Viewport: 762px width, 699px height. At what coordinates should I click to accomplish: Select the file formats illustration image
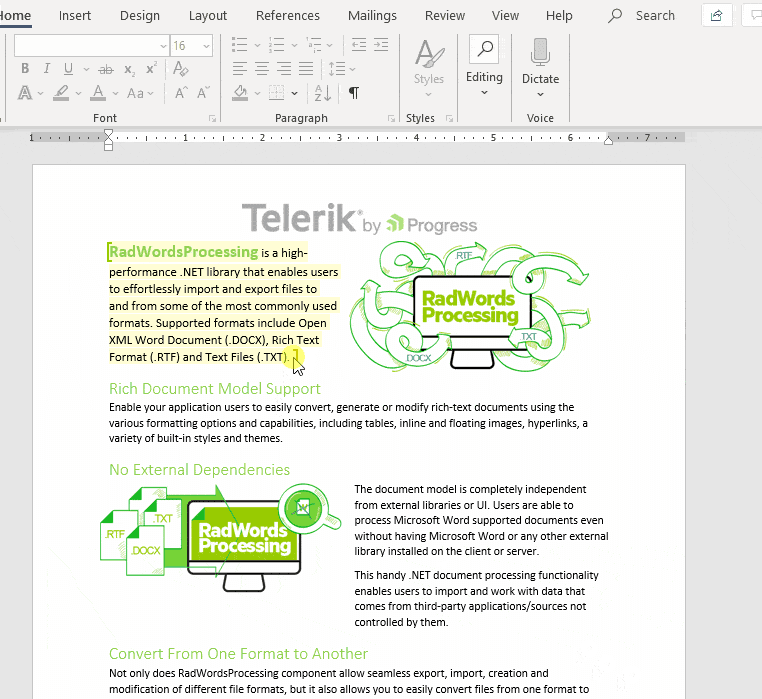coord(221,537)
